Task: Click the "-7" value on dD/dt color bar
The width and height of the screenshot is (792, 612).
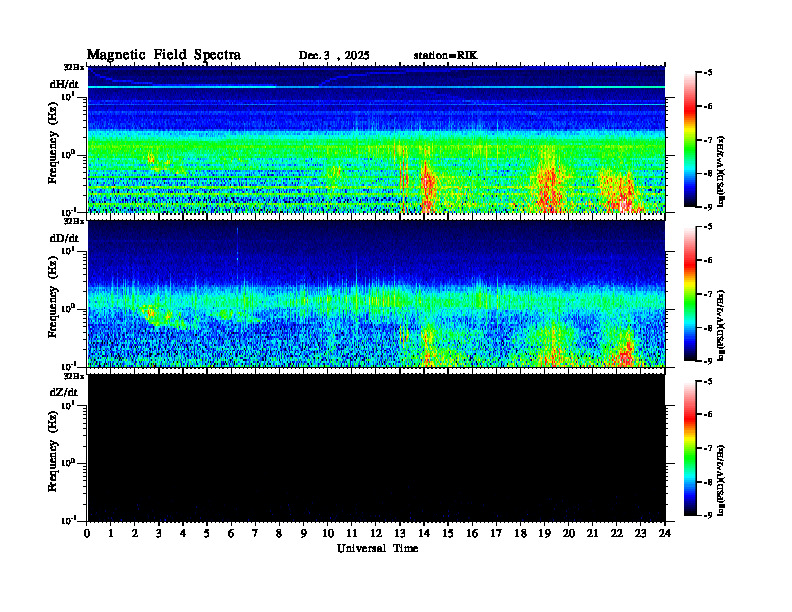Action: tap(708, 294)
